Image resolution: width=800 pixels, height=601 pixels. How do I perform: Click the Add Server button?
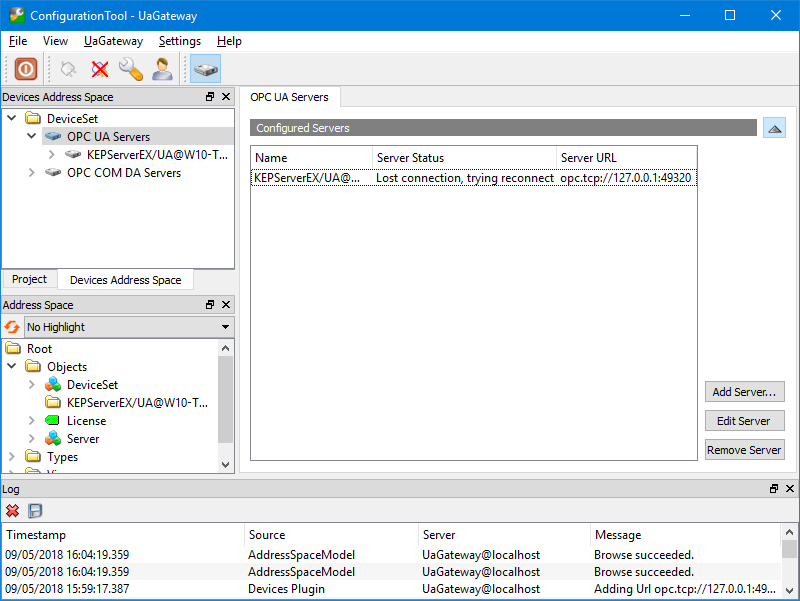(744, 391)
